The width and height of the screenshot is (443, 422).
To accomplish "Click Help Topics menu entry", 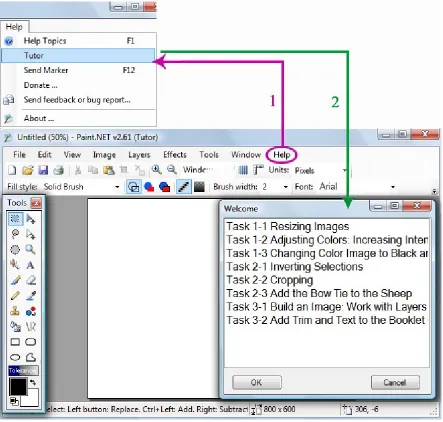I will (78, 41).
